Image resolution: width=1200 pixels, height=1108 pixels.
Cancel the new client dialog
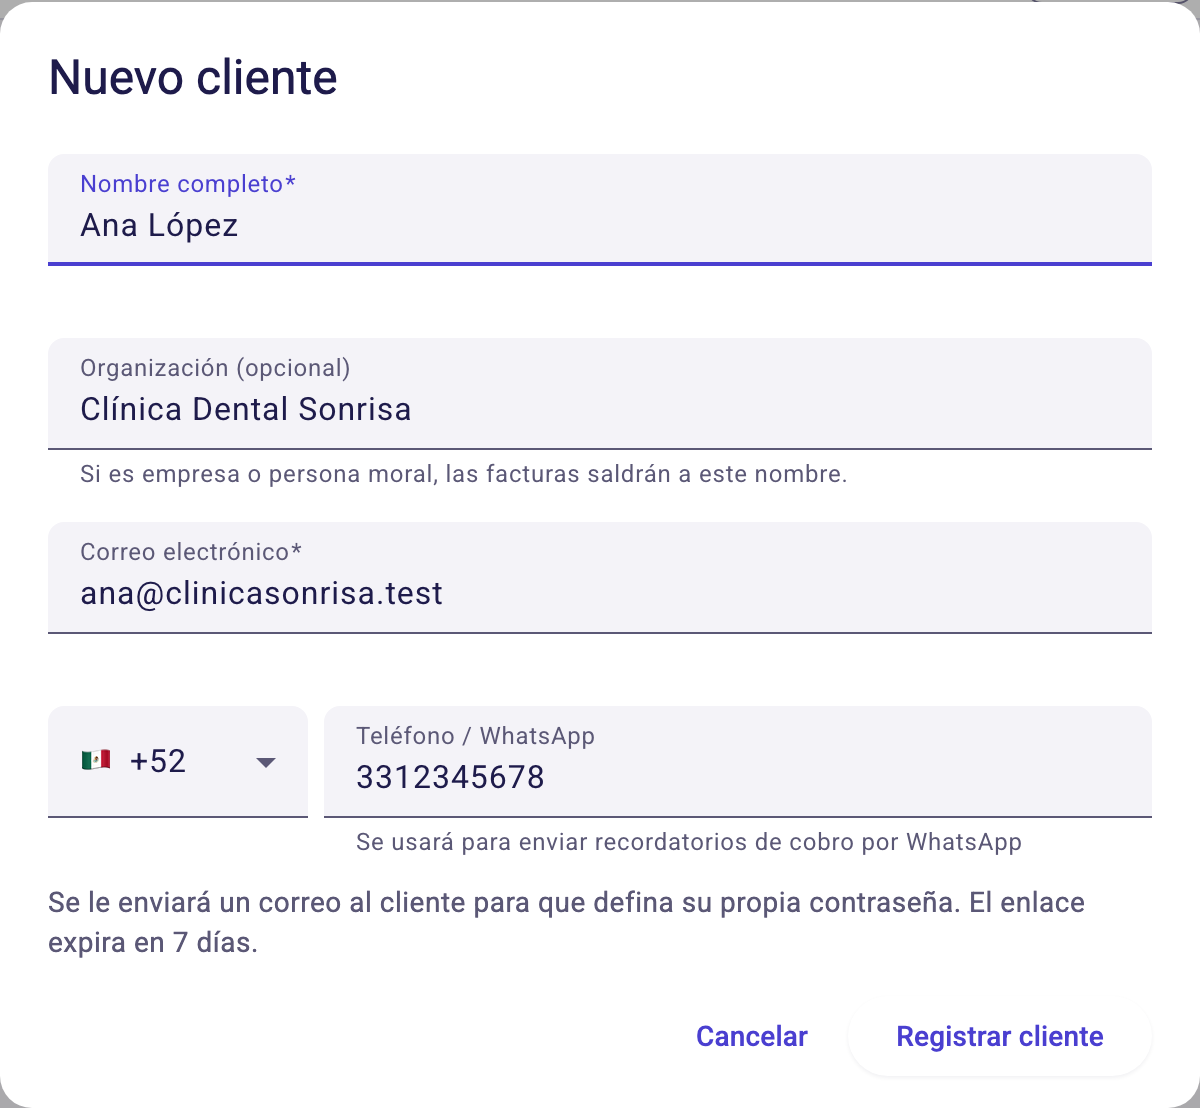point(752,1036)
